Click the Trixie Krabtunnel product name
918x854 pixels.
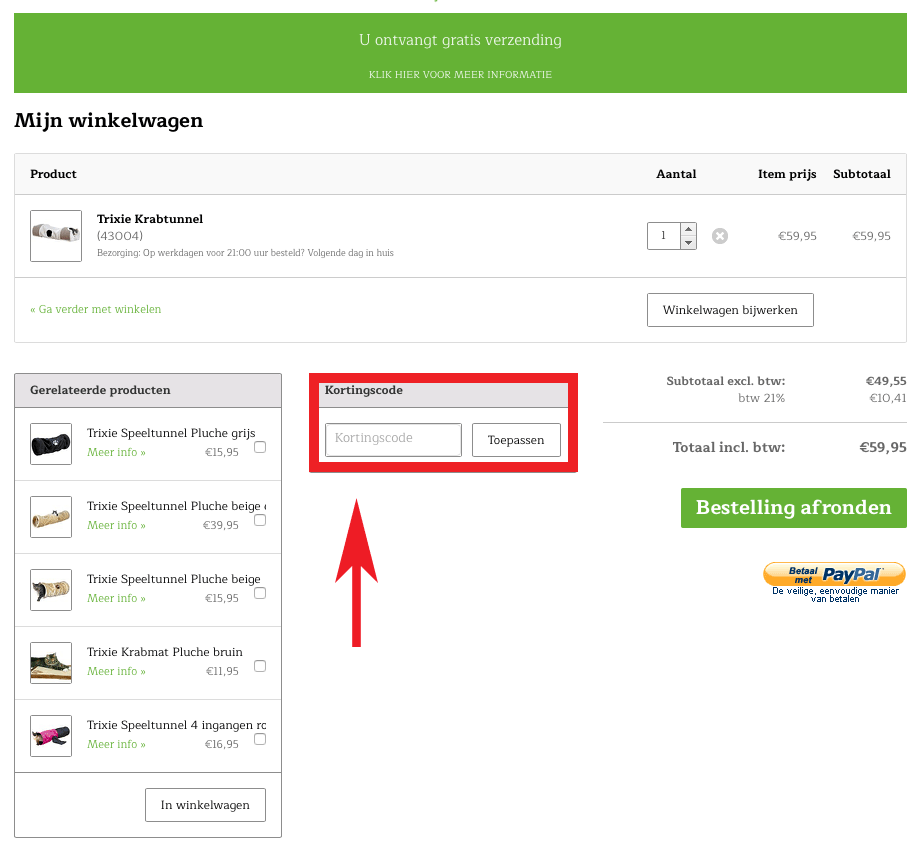pos(150,219)
